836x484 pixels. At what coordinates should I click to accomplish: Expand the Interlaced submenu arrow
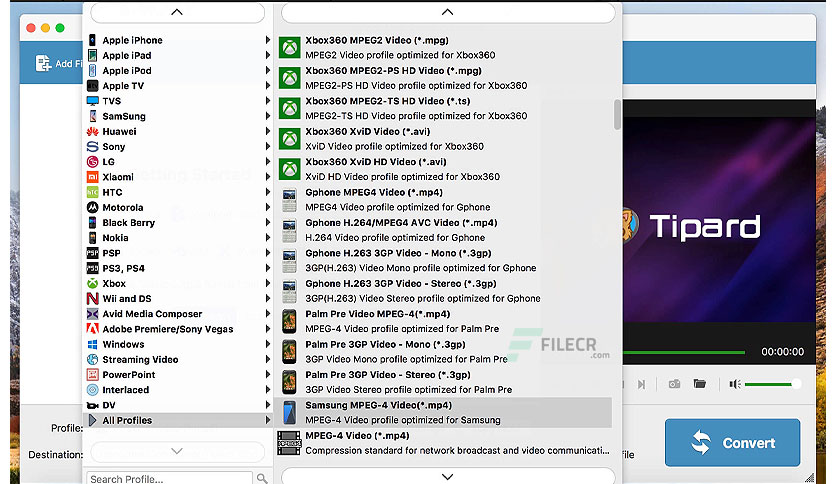(268, 390)
